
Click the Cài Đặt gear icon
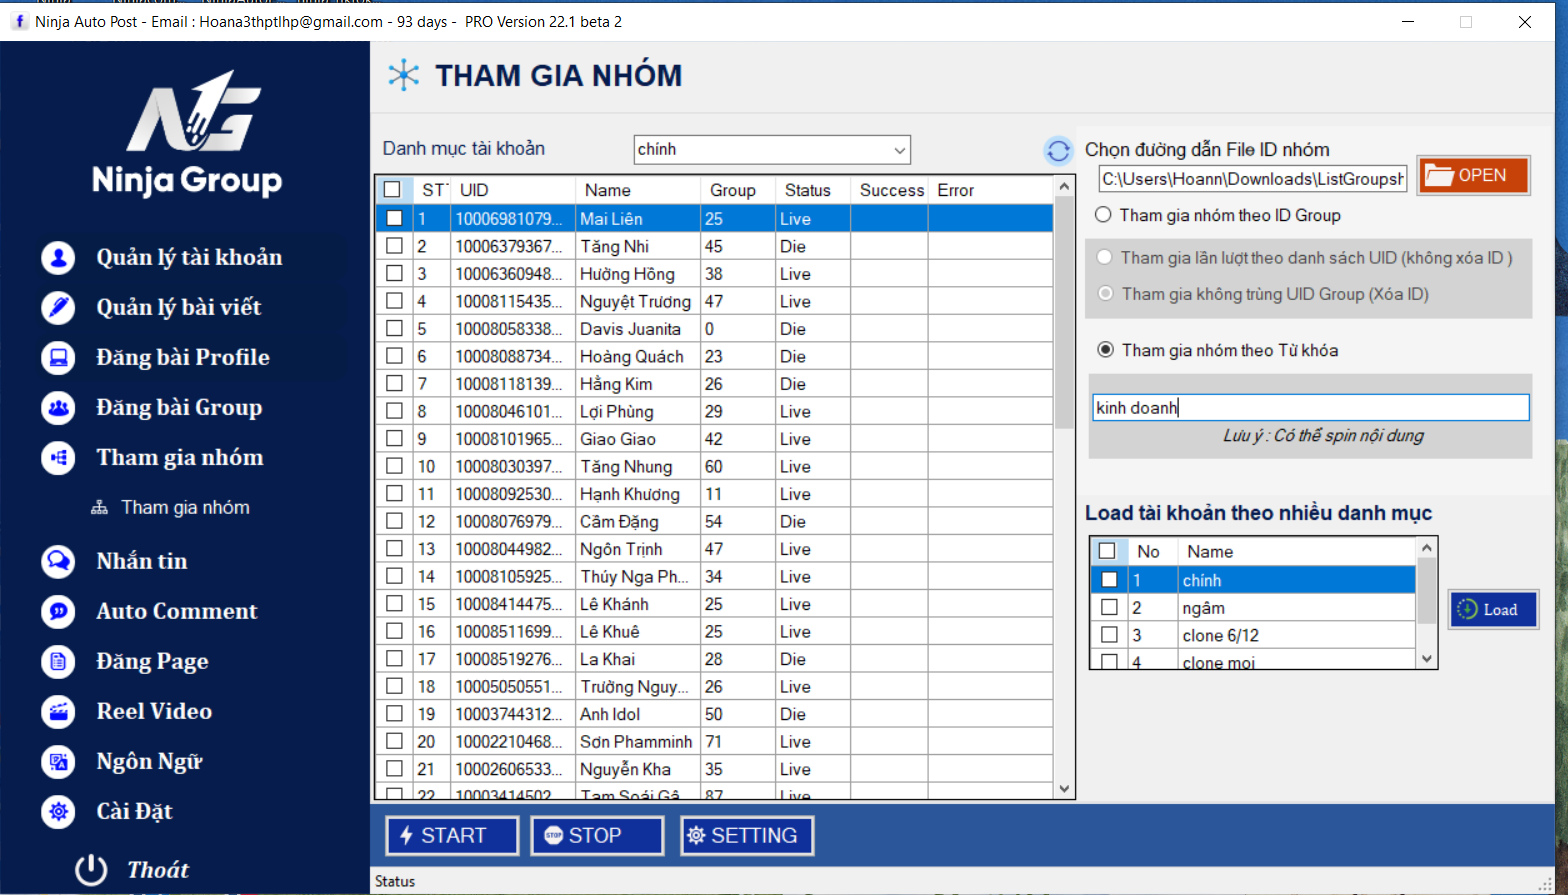(x=58, y=811)
